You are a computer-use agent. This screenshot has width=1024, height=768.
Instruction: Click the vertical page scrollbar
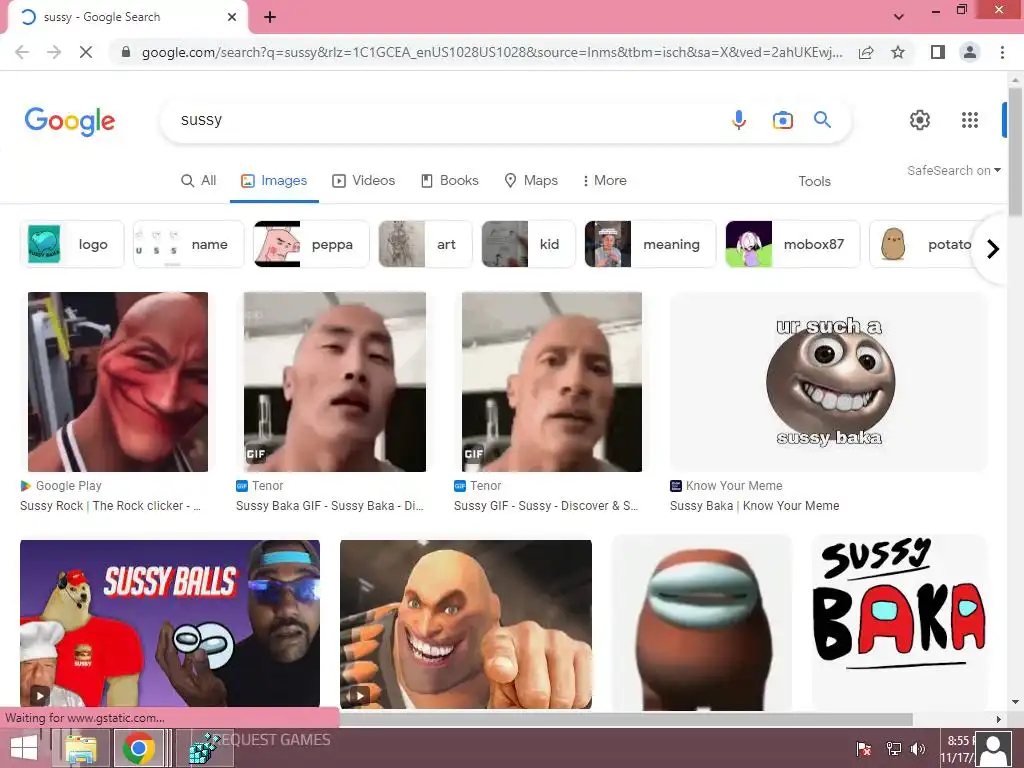pos(1015,150)
